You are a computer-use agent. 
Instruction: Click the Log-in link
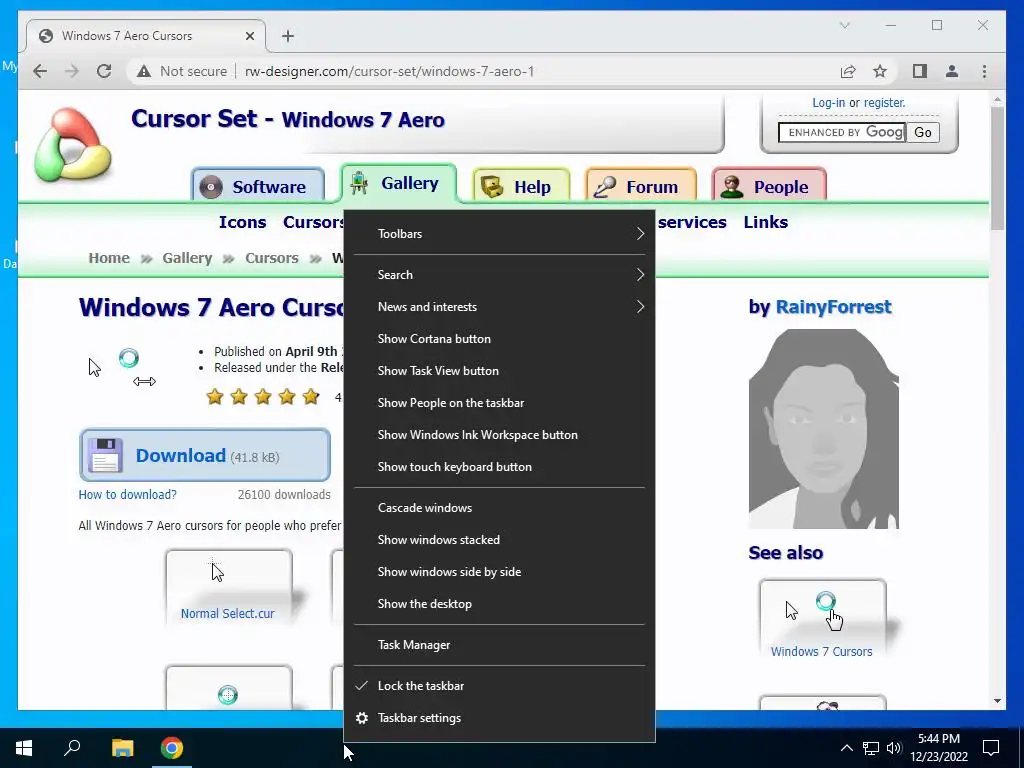[x=828, y=103]
